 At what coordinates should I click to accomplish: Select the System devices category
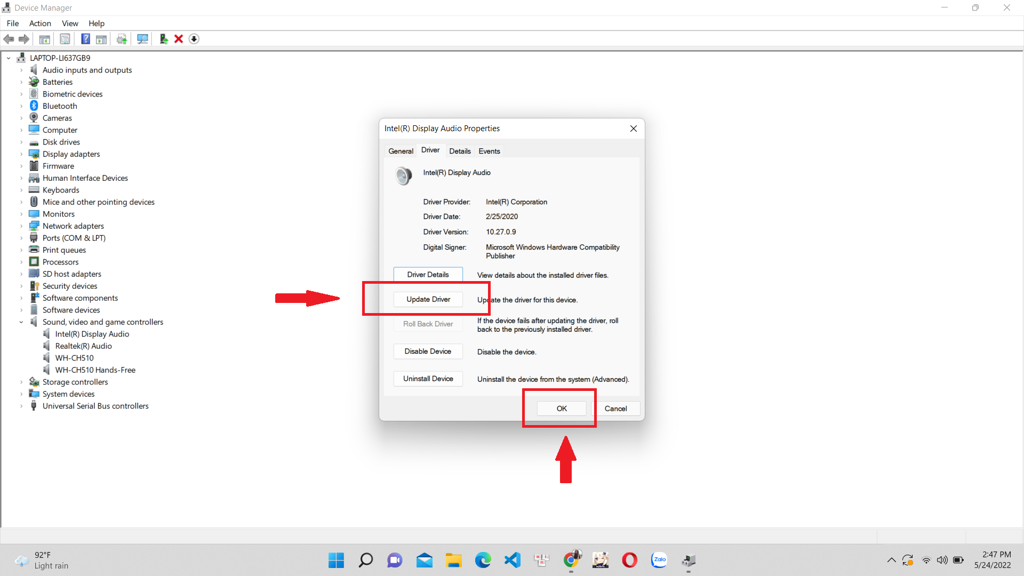click(x=69, y=394)
